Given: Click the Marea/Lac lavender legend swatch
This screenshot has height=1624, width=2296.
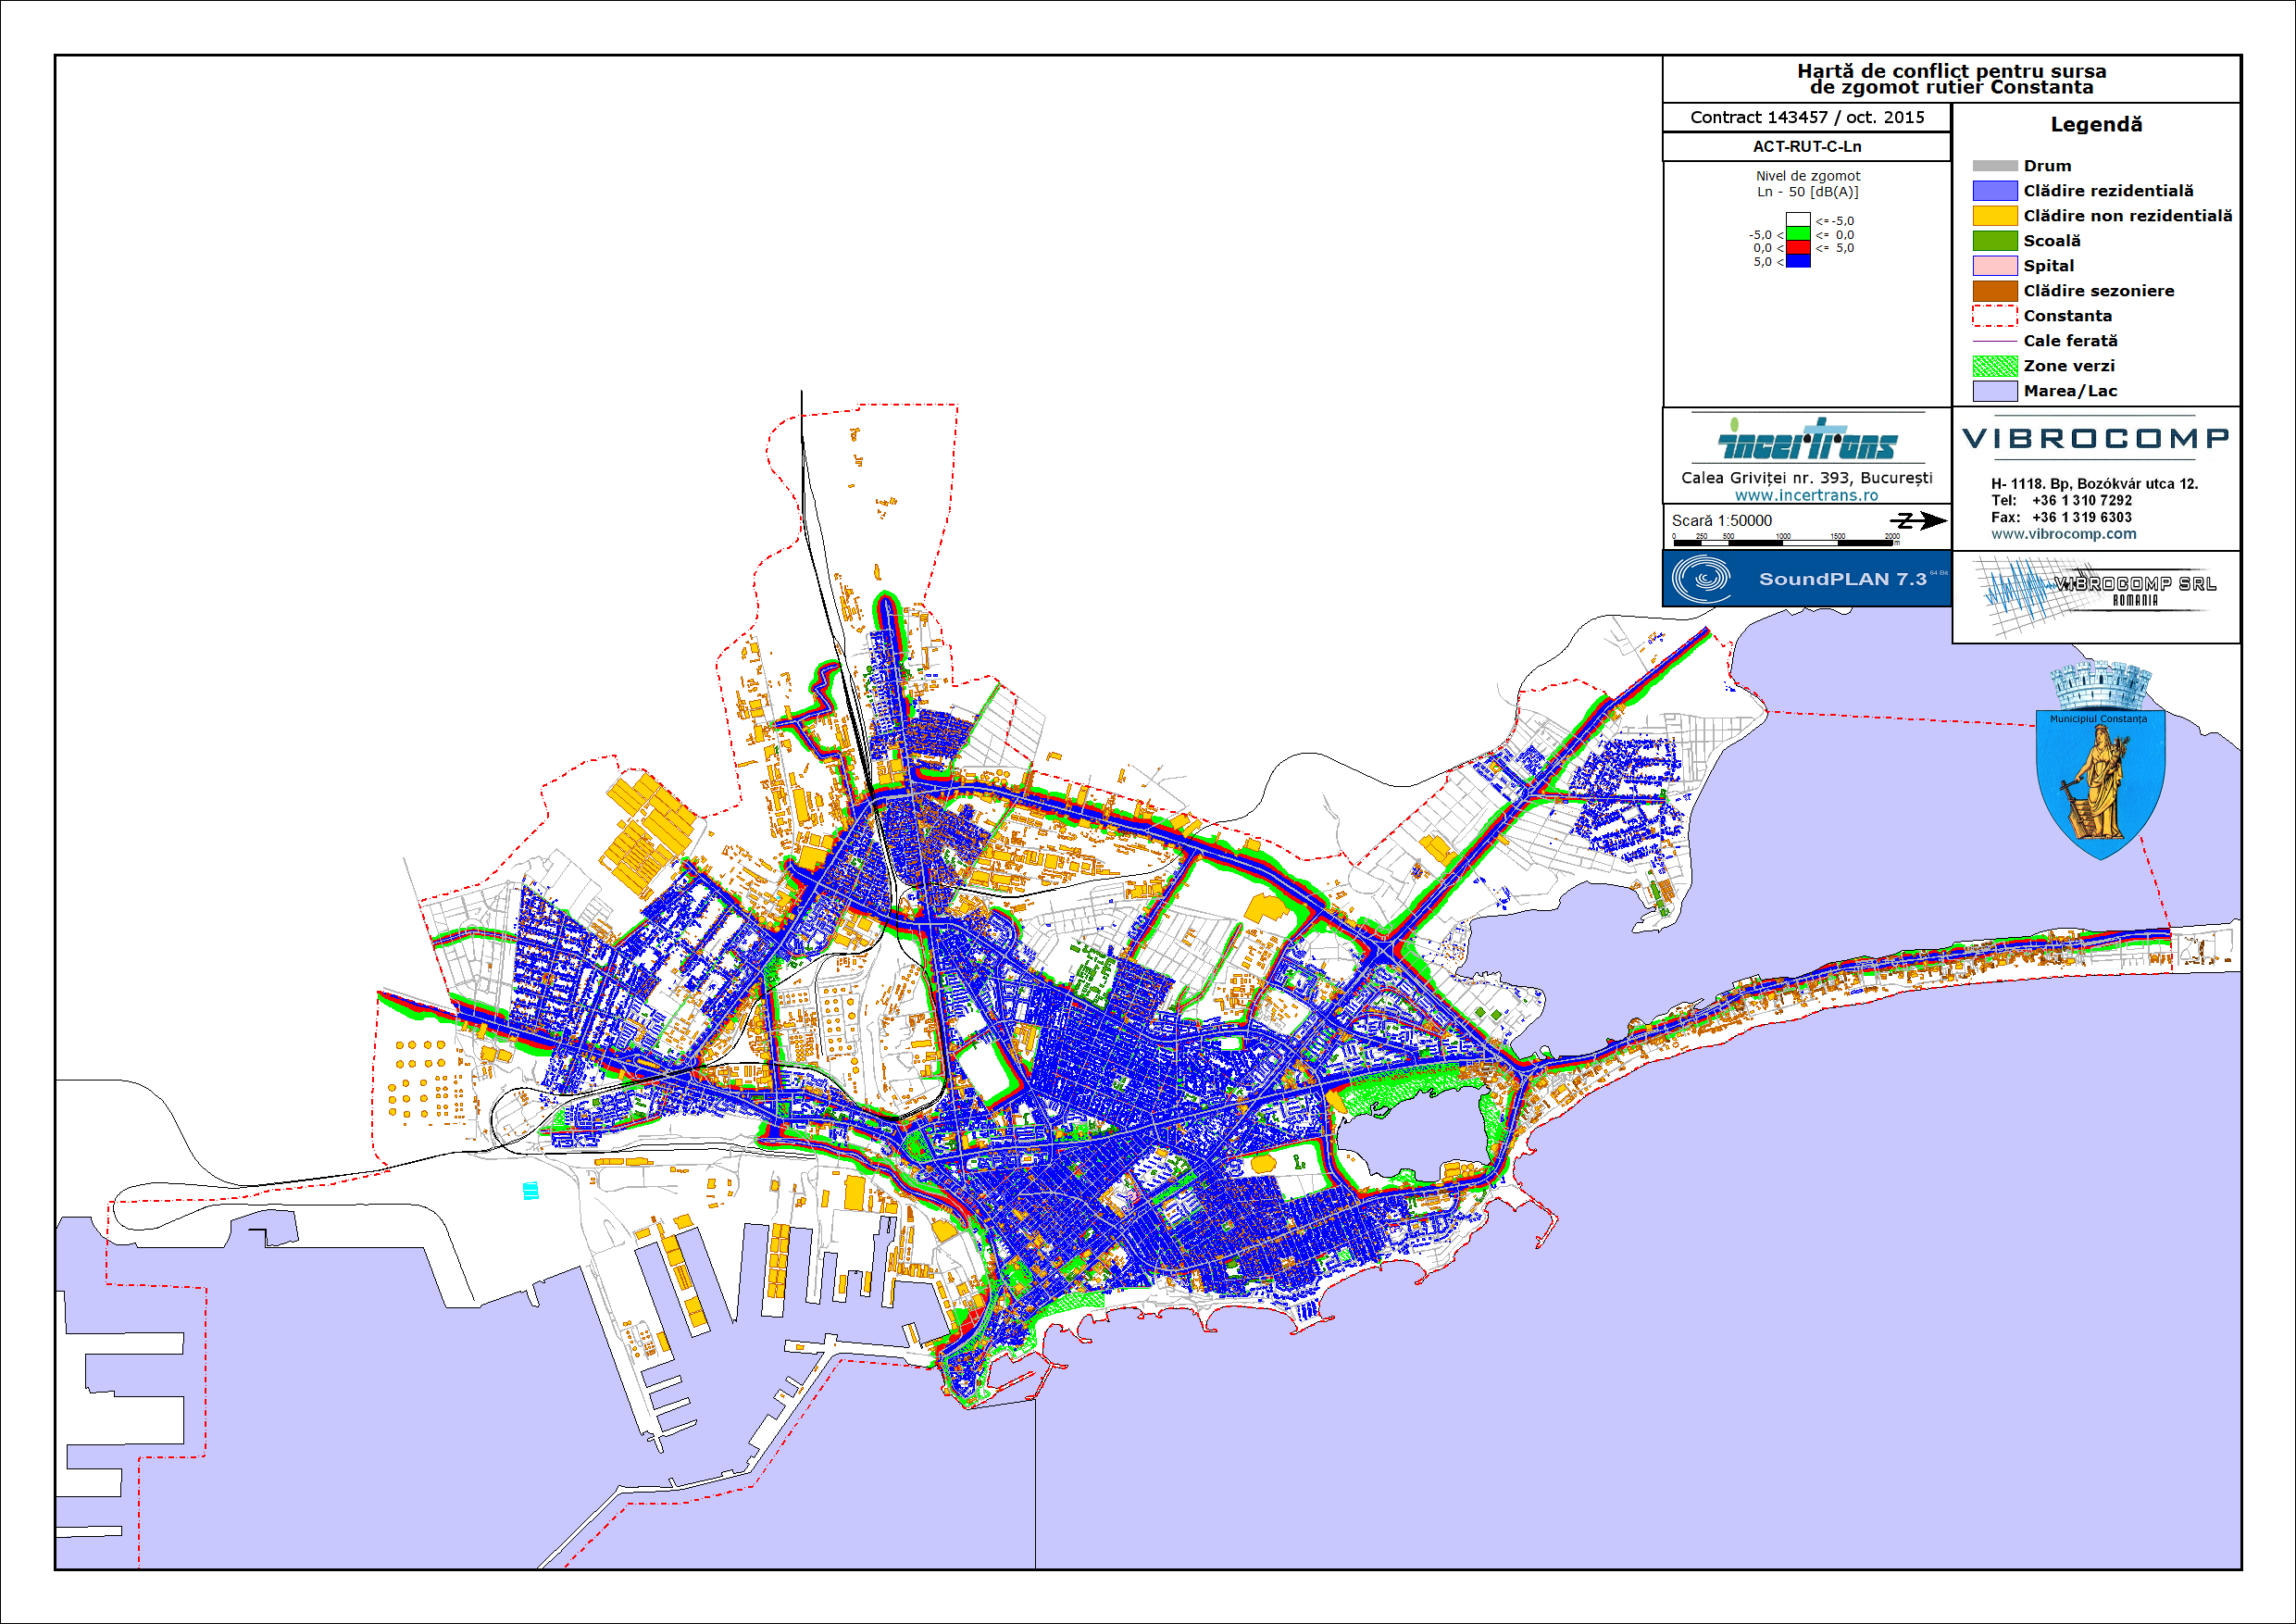Looking at the screenshot, I should (x=1994, y=391).
